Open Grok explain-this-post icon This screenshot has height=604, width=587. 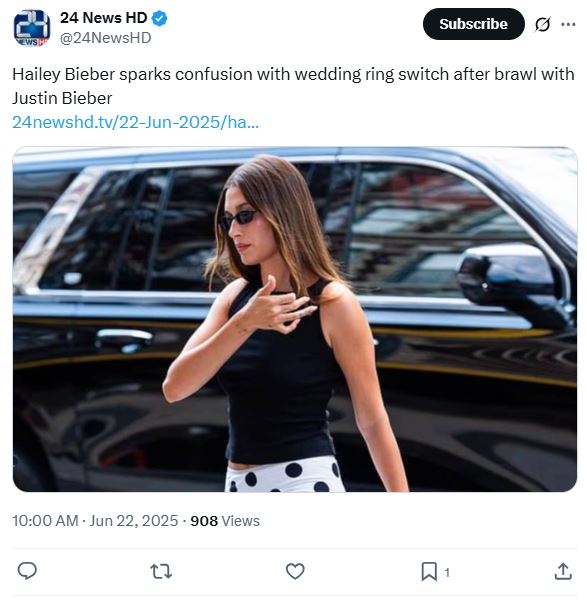(x=542, y=24)
